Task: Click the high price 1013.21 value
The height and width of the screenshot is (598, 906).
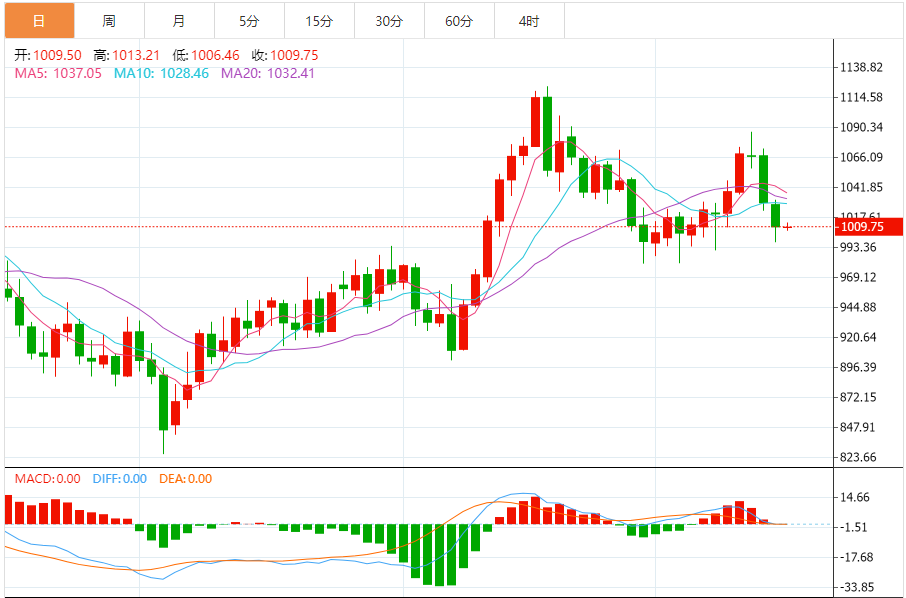Action: pos(136,55)
